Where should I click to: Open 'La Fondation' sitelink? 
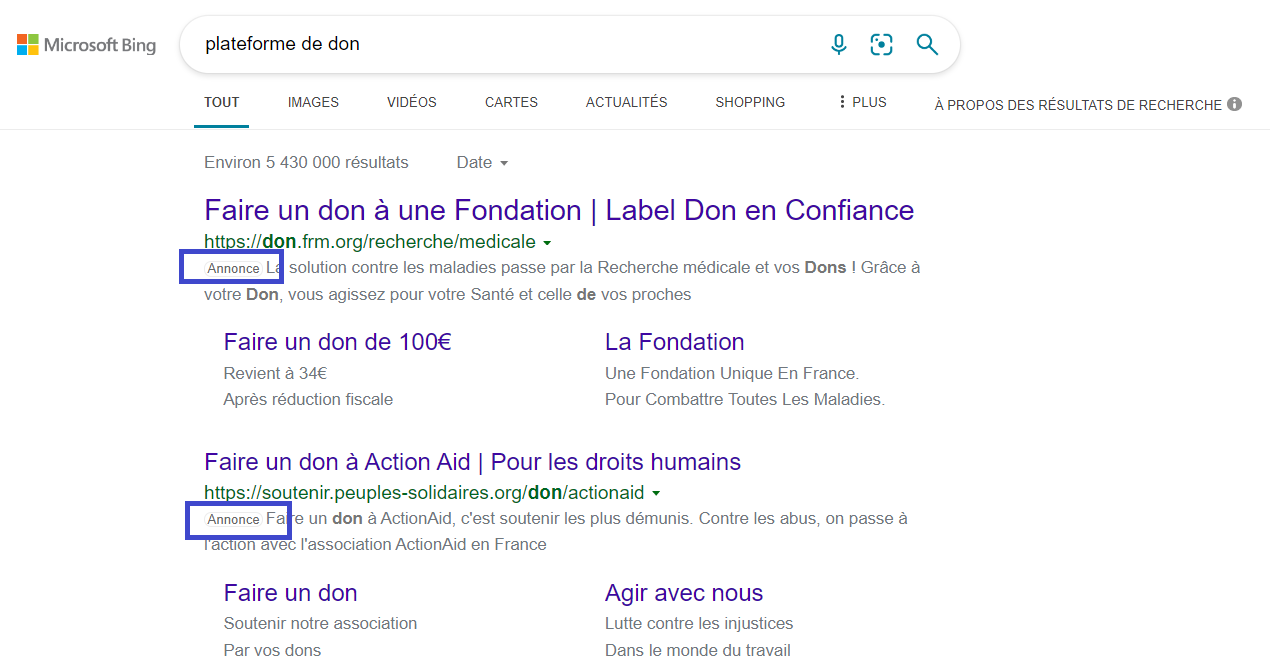click(675, 342)
